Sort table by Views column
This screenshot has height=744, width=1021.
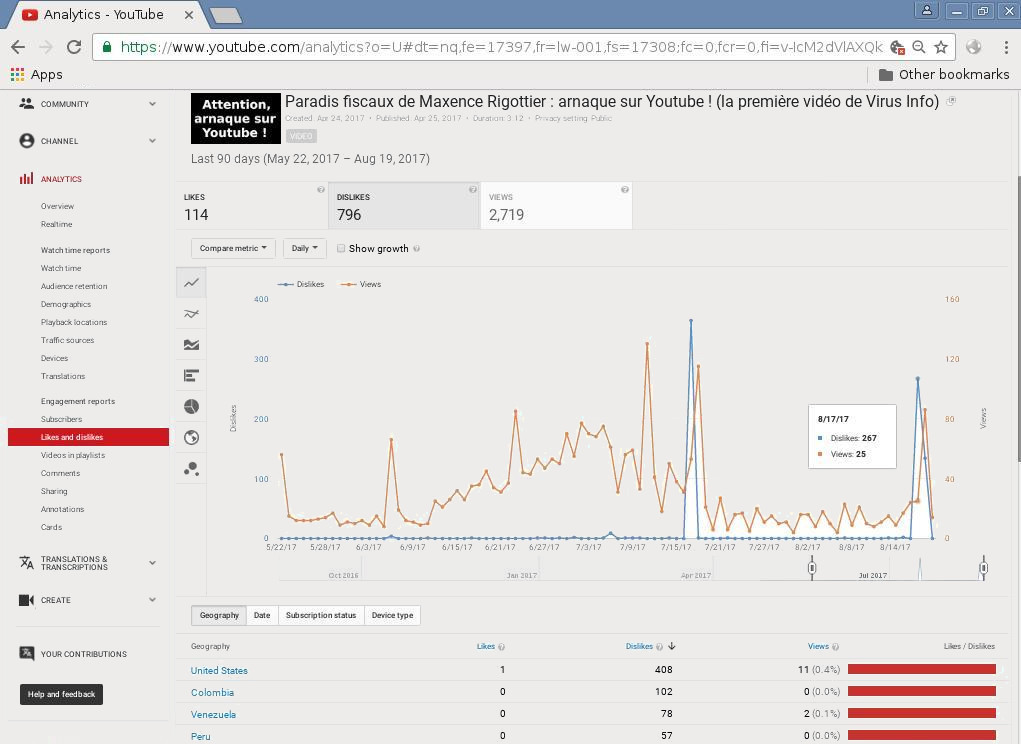coord(818,646)
